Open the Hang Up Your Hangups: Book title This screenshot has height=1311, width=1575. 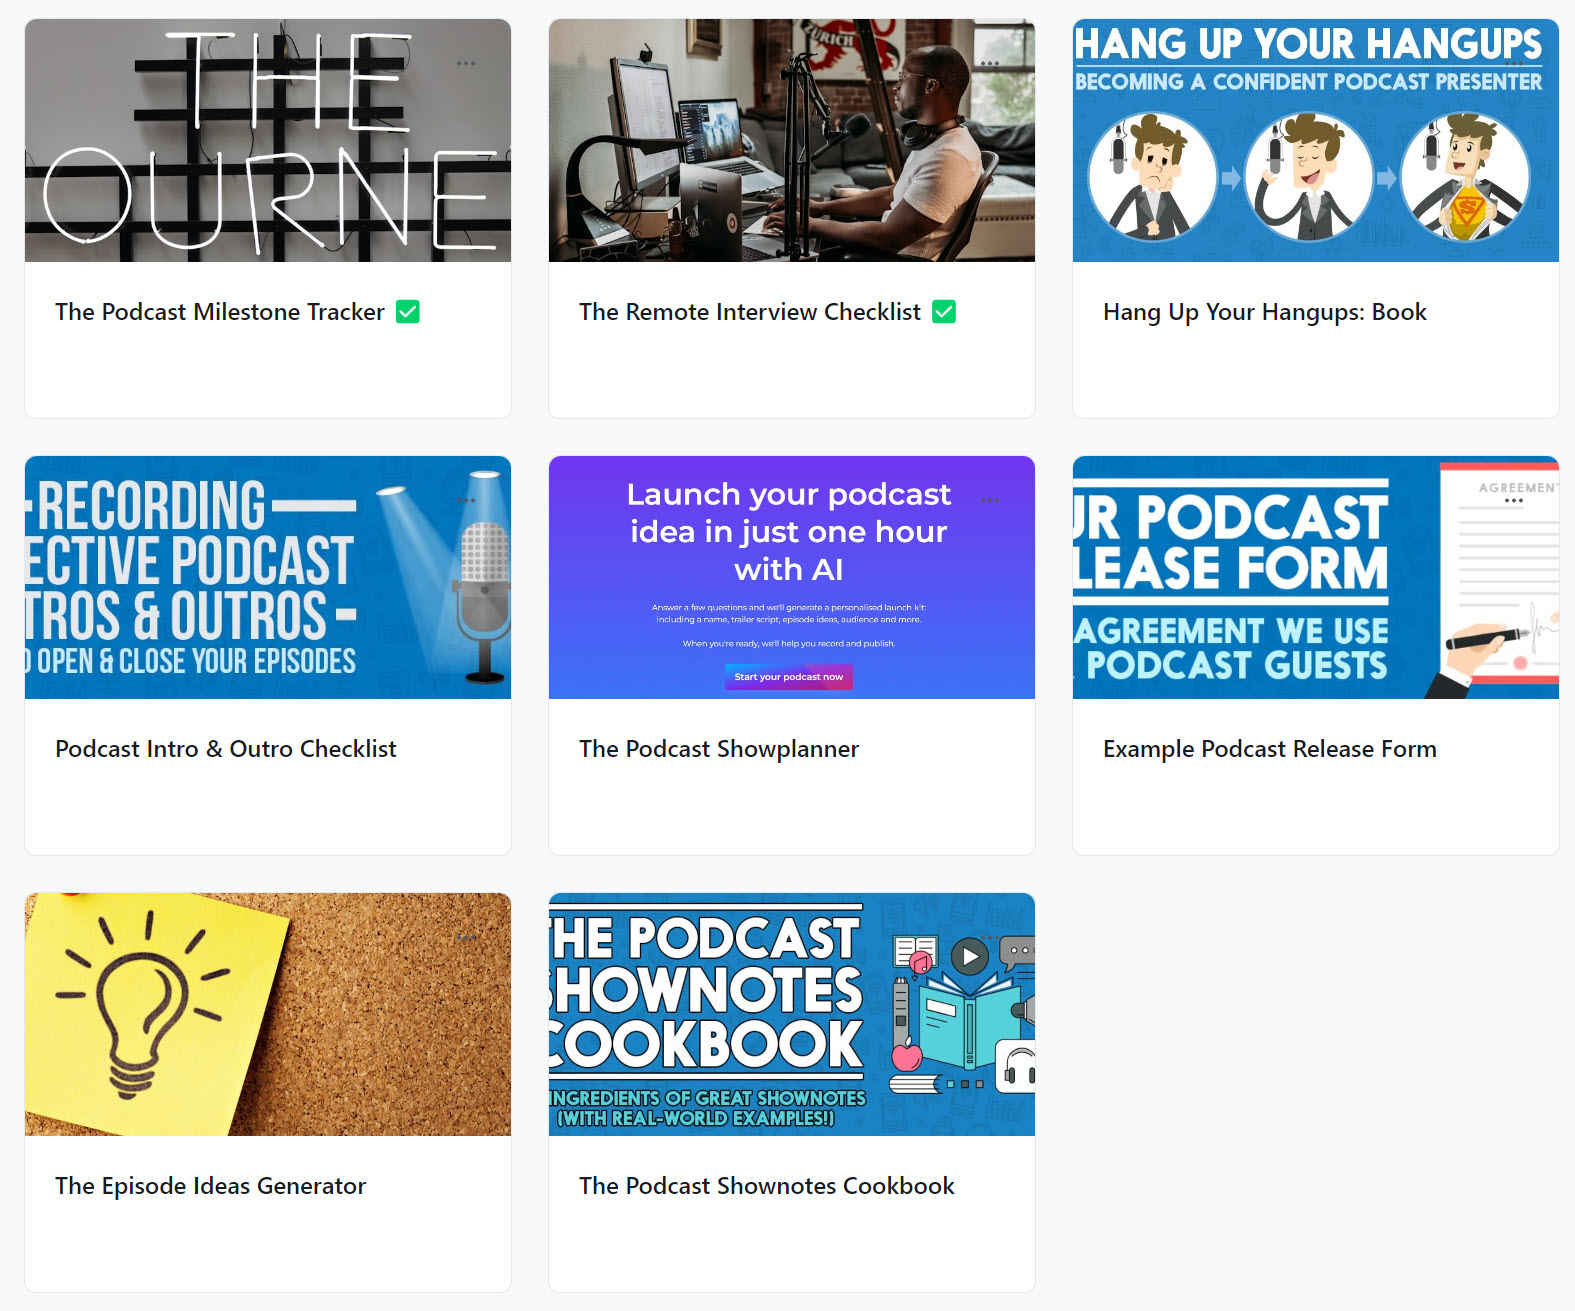point(1264,312)
